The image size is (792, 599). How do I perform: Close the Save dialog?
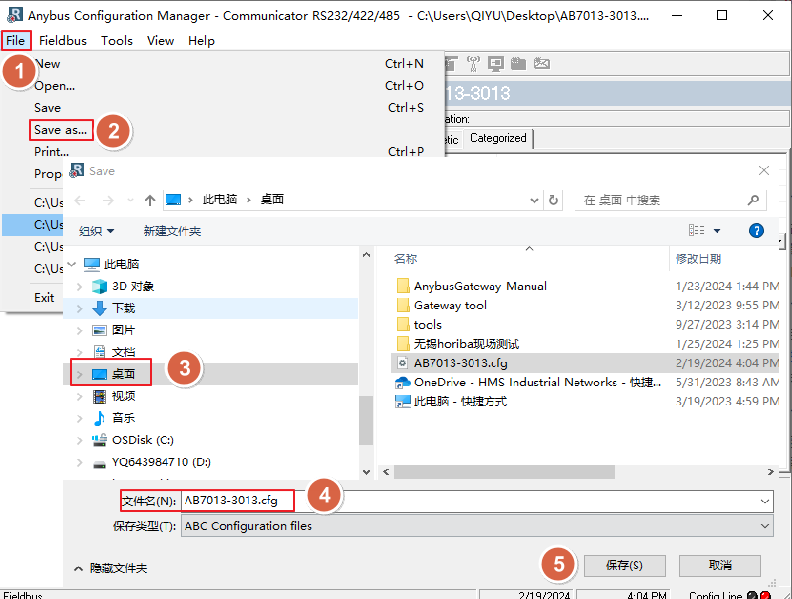point(764,171)
